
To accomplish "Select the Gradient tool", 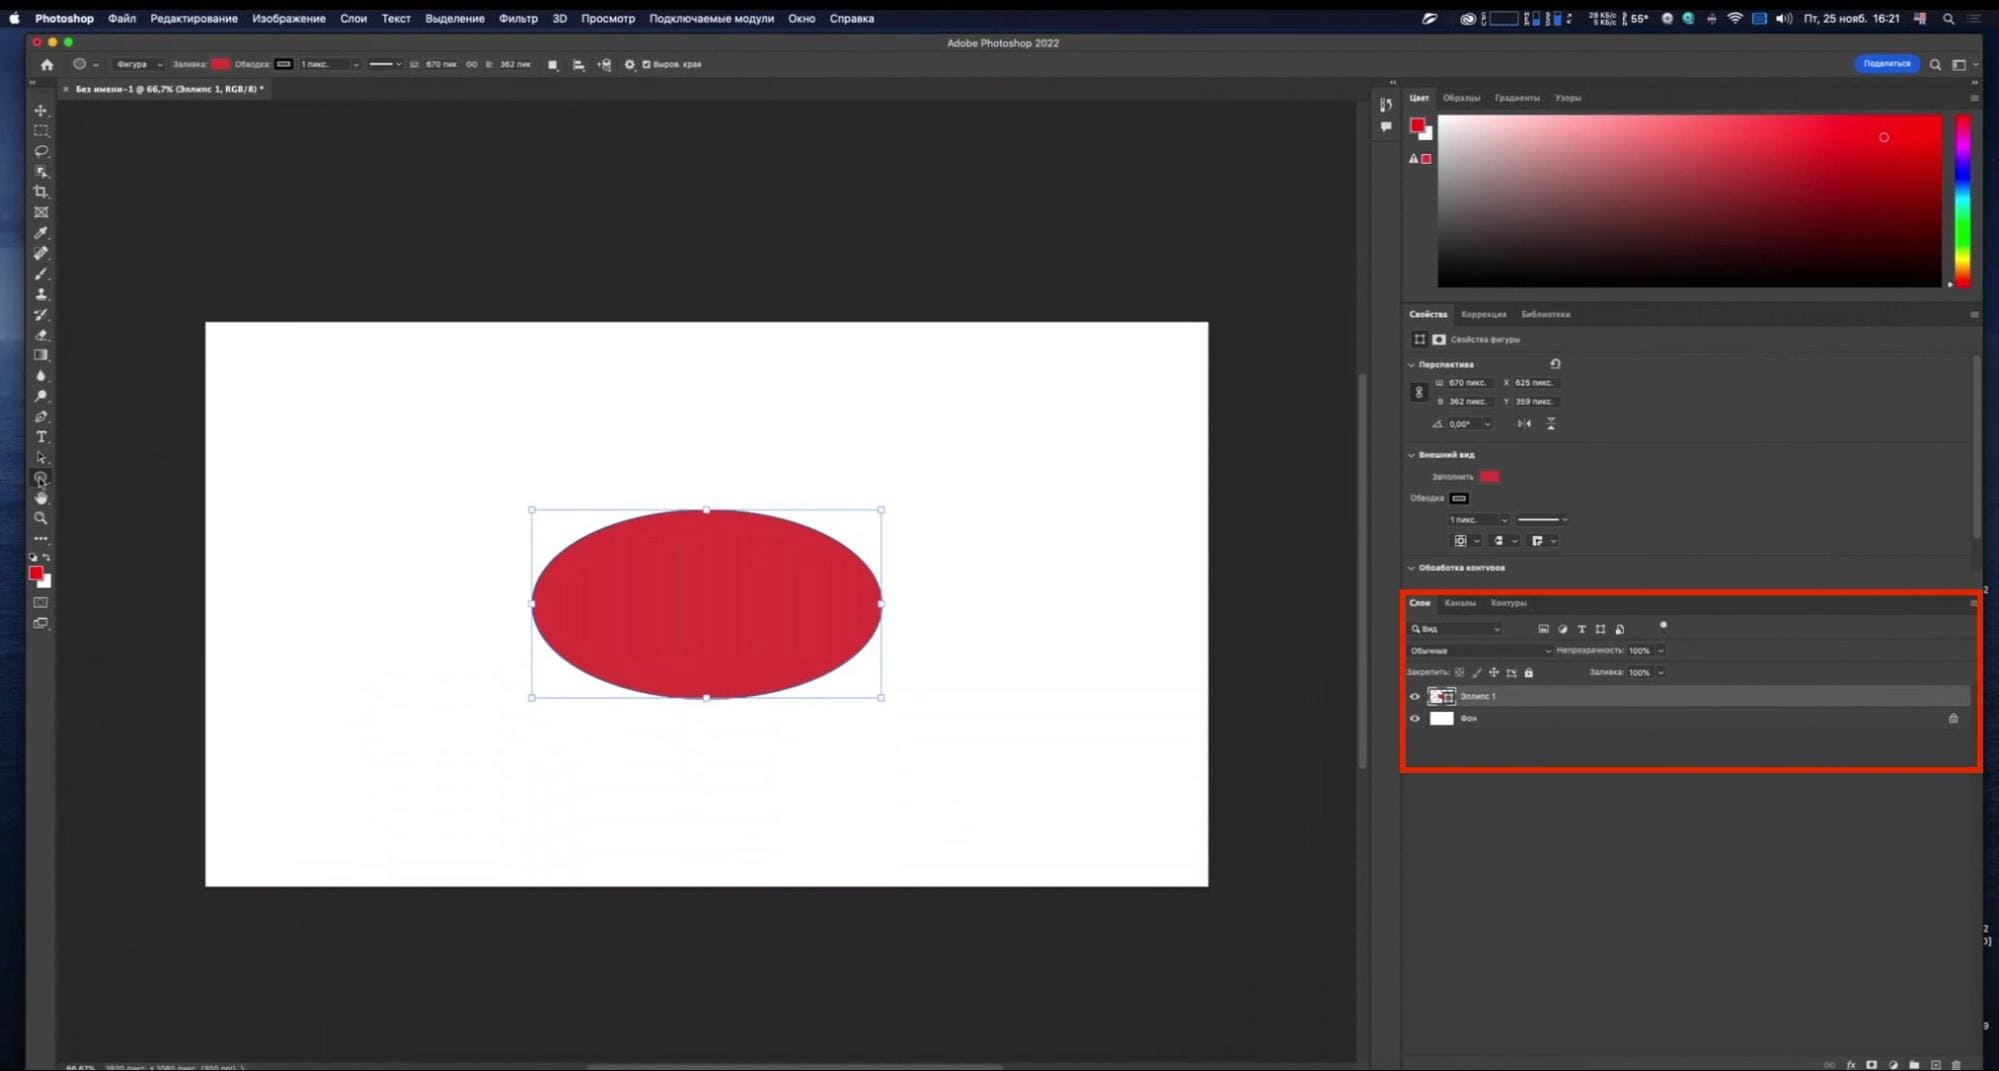I will (x=41, y=355).
